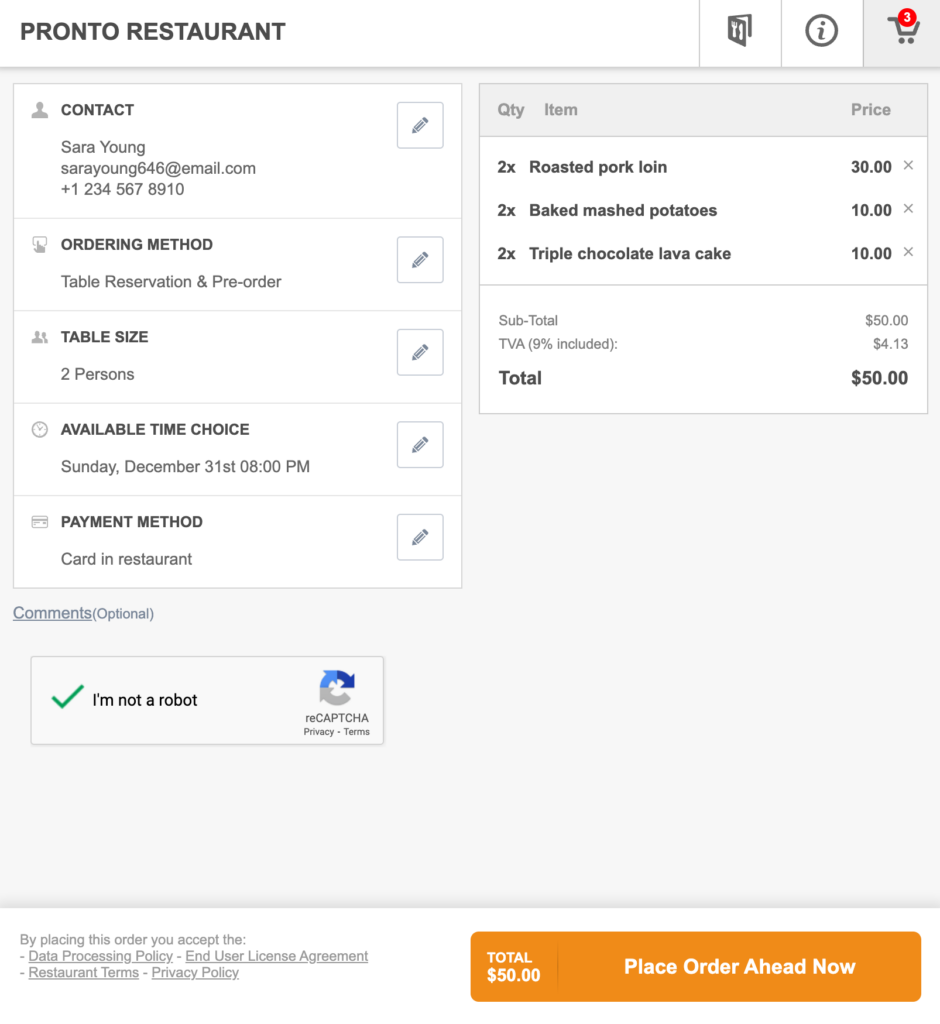Open the Data Processing Policy link
The width and height of the screenshot is (940, 1024).
pyautogui.click(x=101, y=956)
